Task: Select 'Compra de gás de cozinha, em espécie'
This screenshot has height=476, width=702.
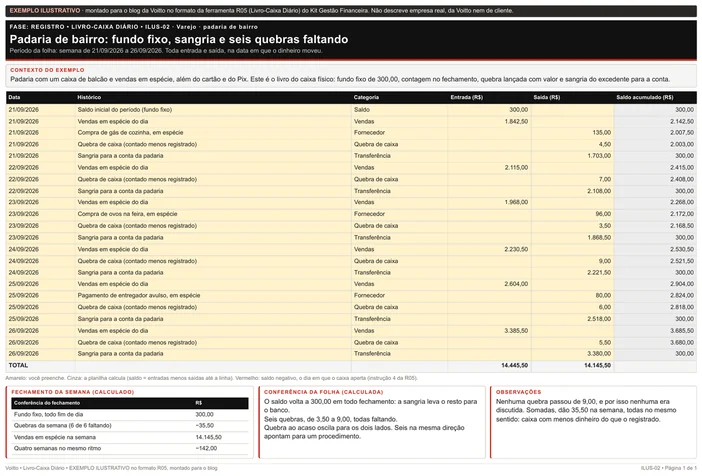Action: 130,133
